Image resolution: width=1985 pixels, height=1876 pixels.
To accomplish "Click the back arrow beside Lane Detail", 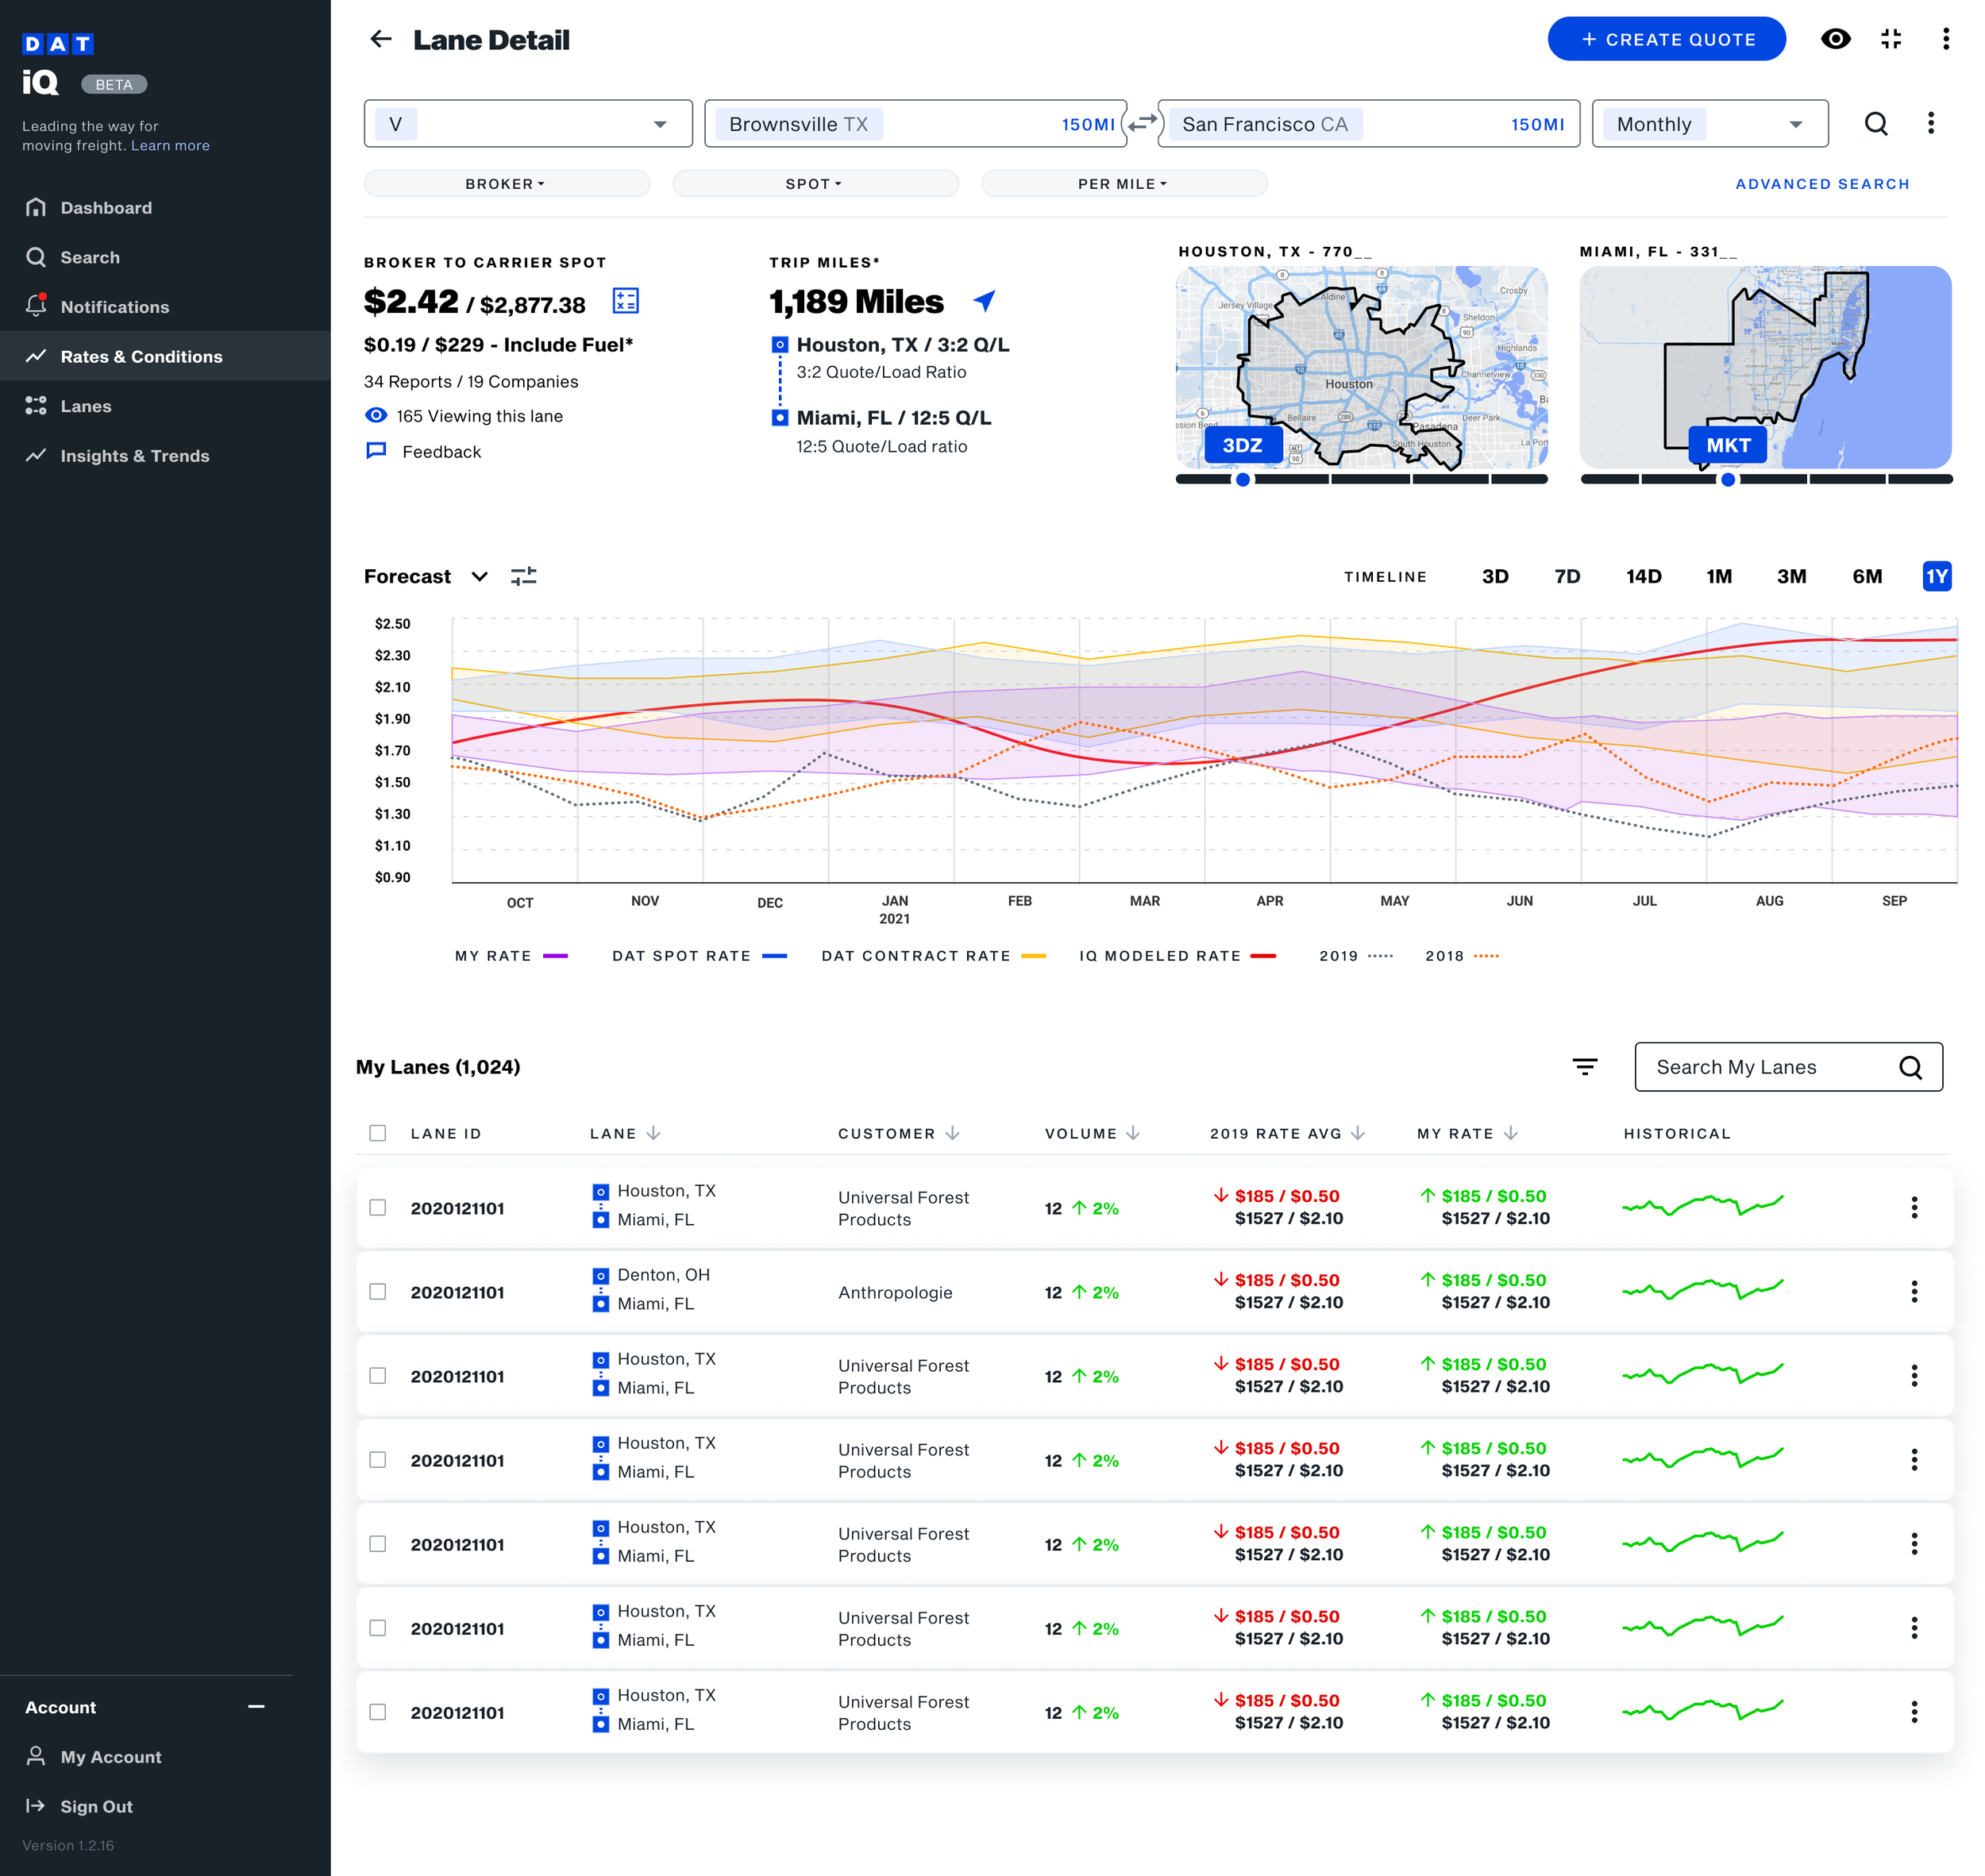I will pos(380,39).
